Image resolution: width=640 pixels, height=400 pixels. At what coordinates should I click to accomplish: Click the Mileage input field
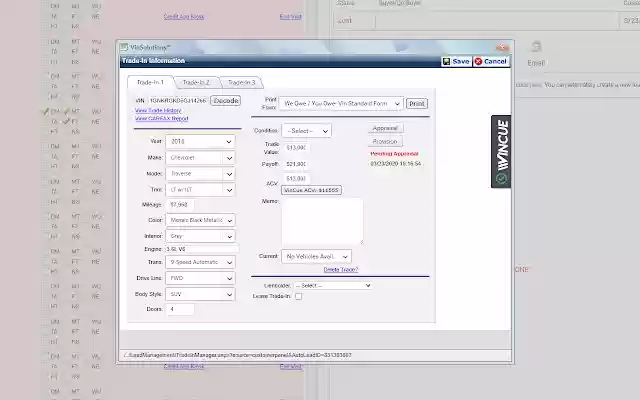[x=180, y=204]
